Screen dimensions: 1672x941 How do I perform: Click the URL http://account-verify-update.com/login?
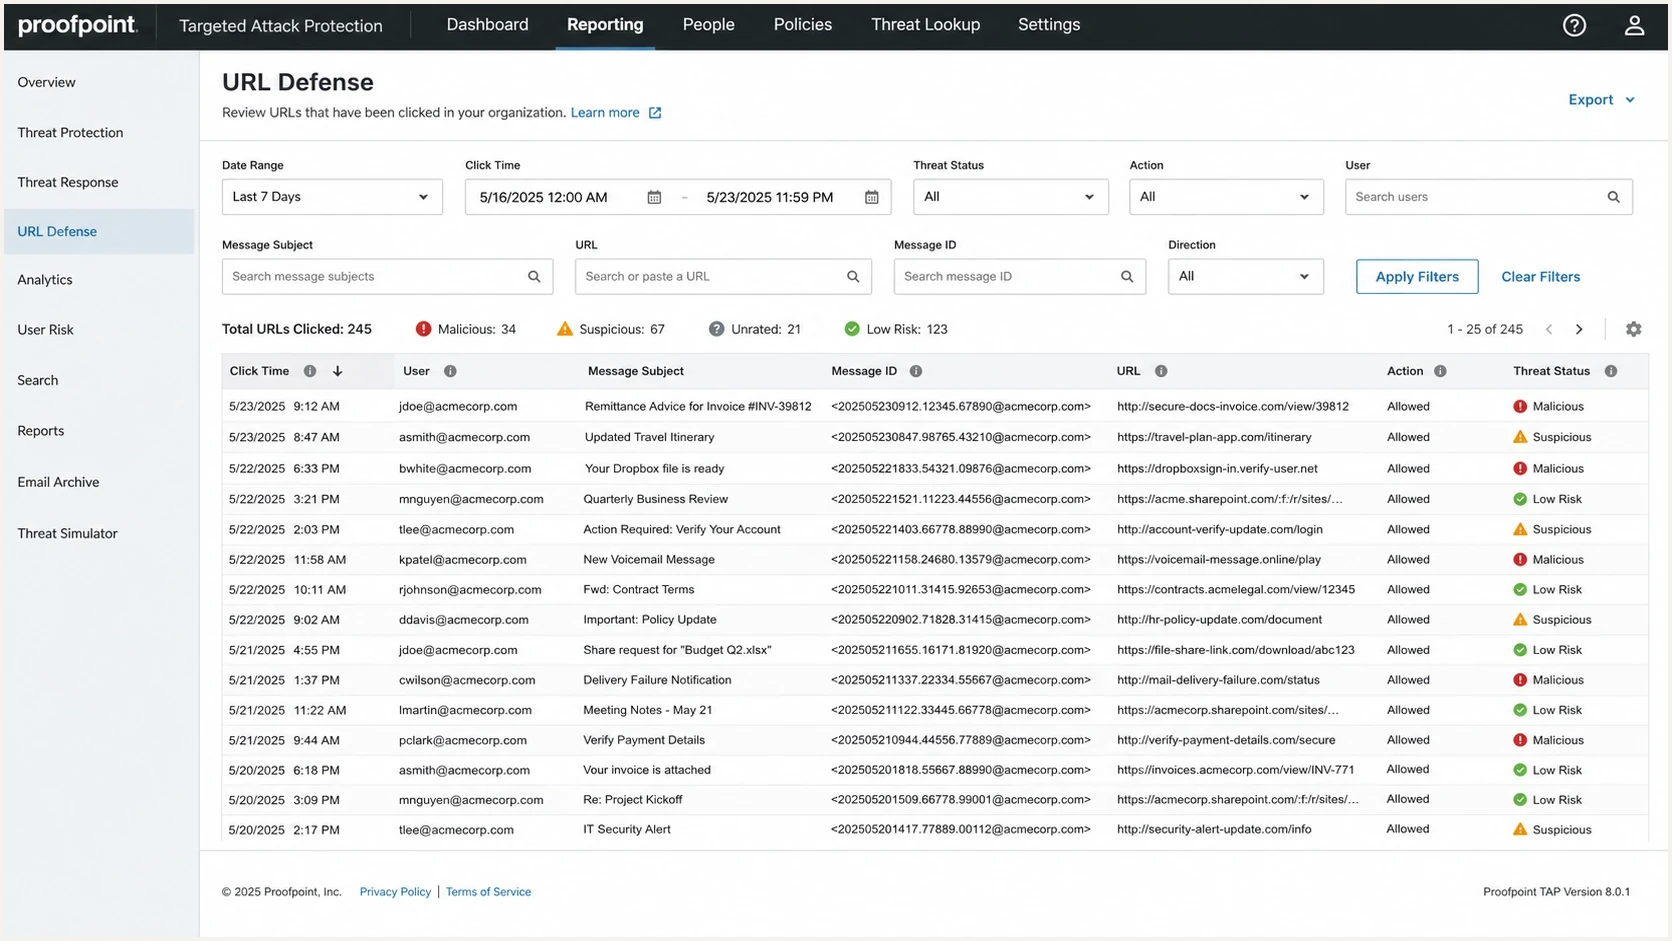1219,530
